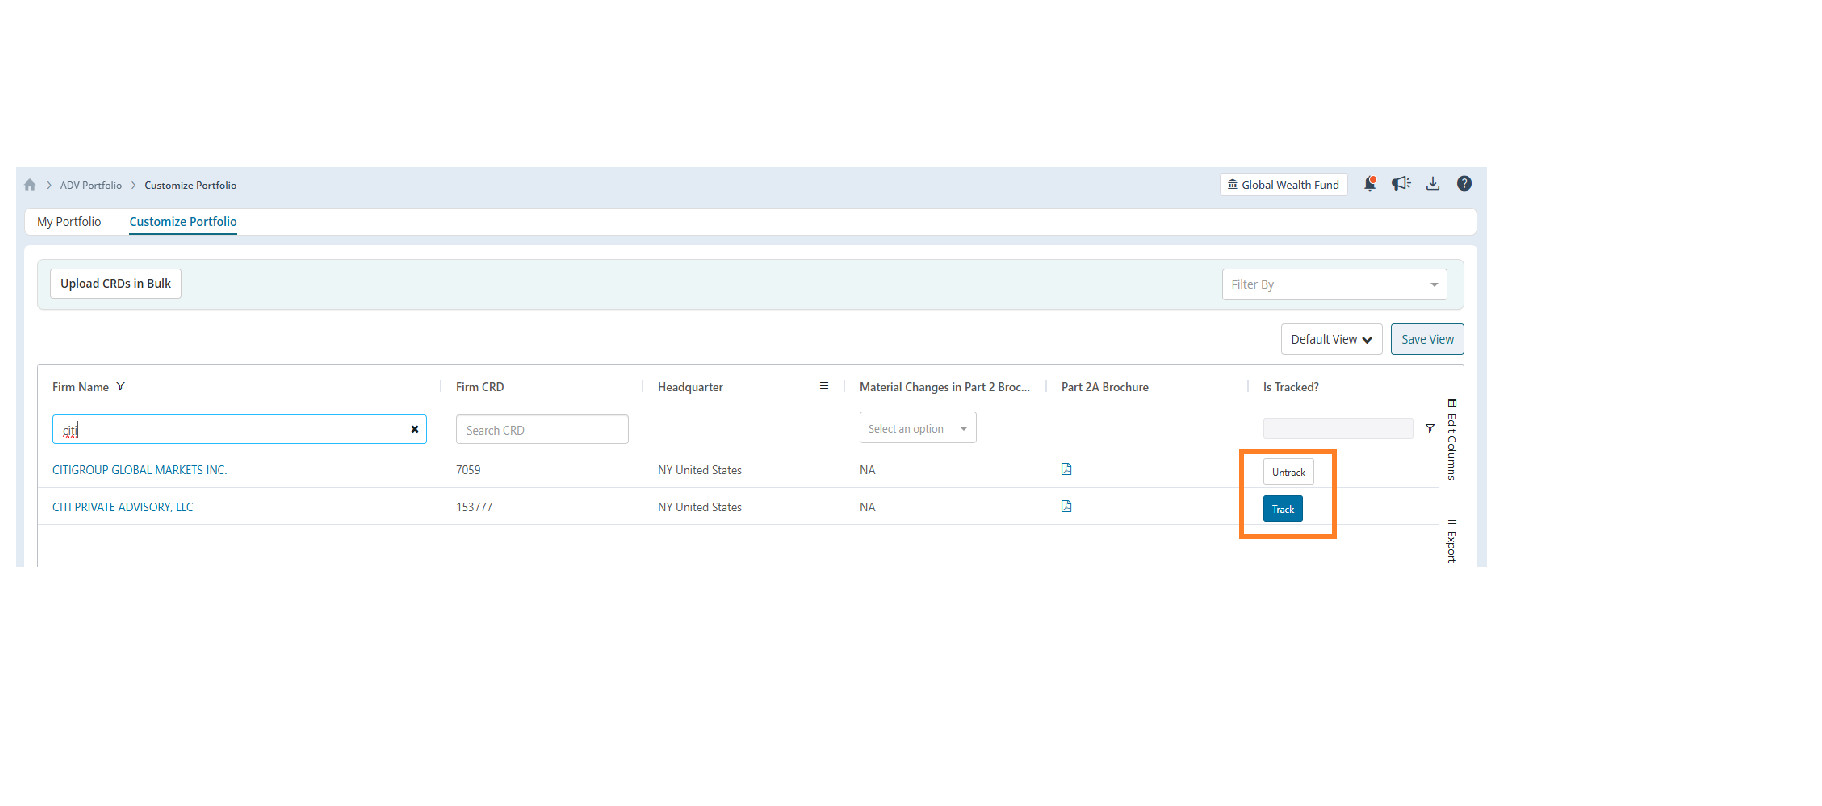Track Citi Private Advisory, LLC
The image size is (1822, 806).
point(1283,509)
